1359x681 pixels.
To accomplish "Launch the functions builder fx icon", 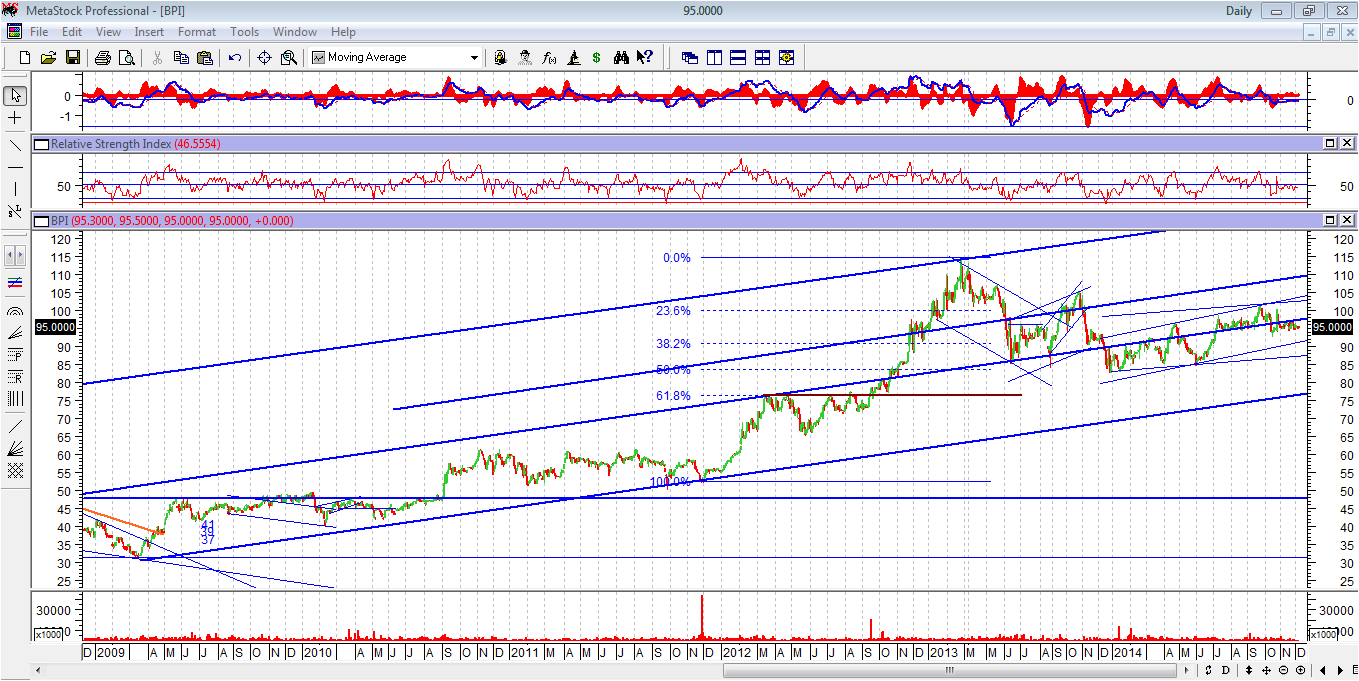I will tap(549, 57).
